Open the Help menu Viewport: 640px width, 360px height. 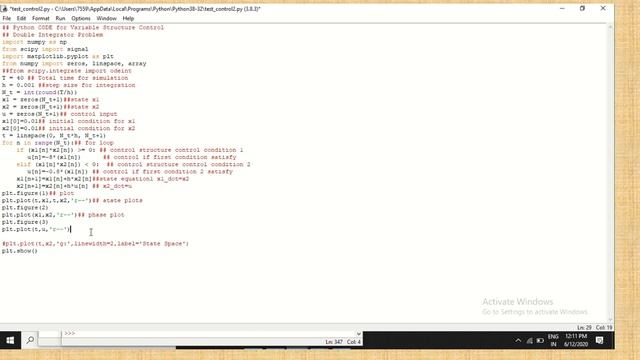(x=128, y=18)
